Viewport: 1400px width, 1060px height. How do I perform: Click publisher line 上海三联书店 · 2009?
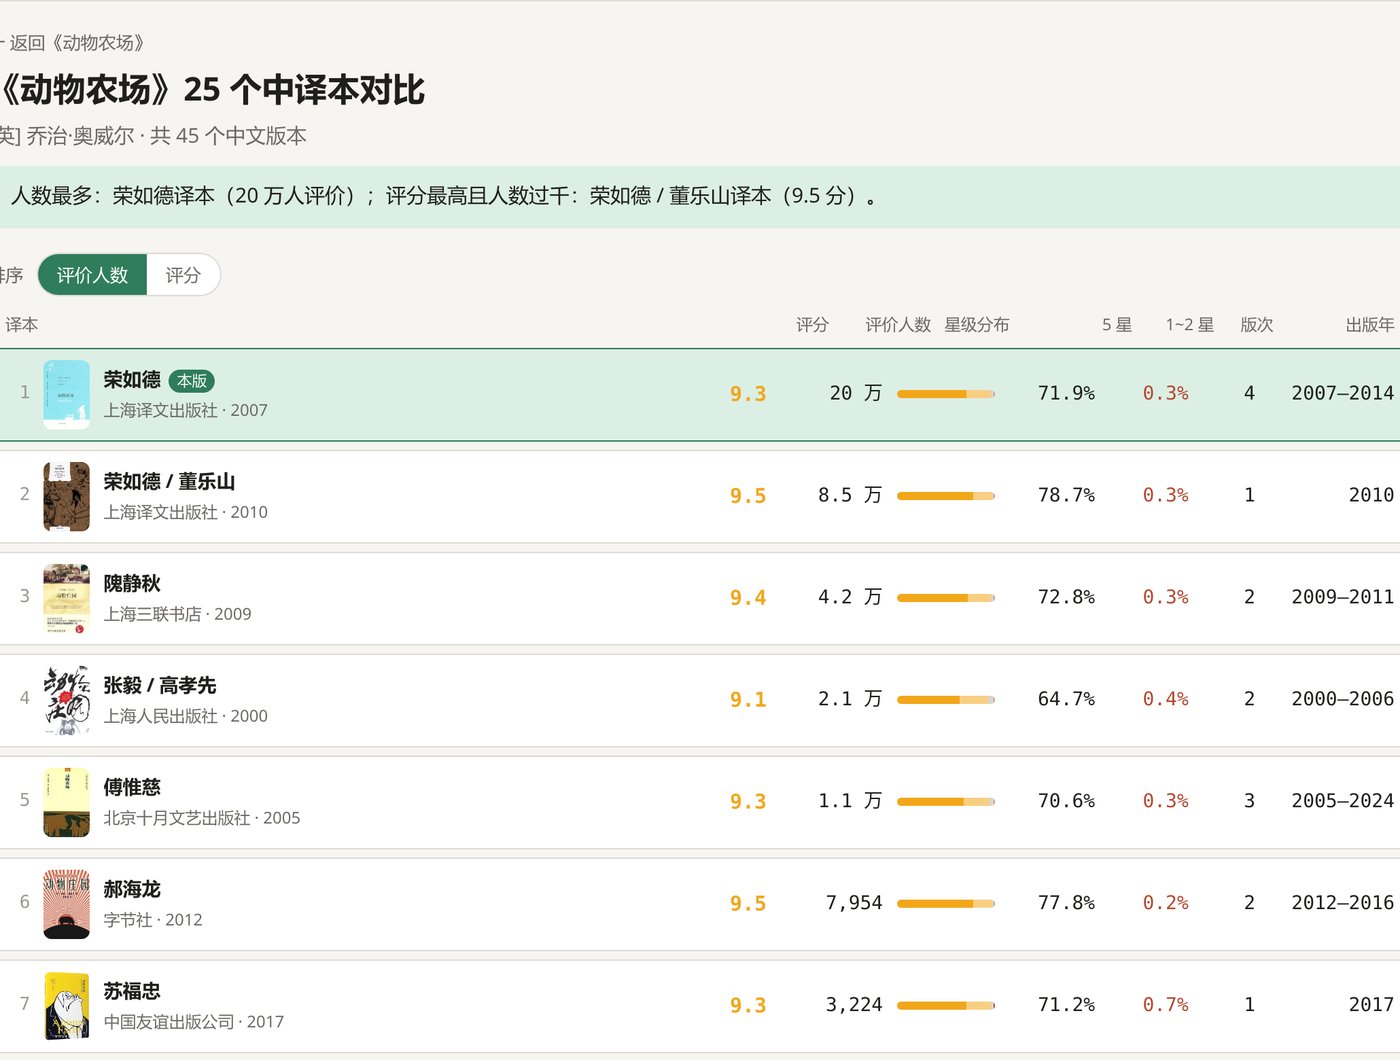coord(178,614)
